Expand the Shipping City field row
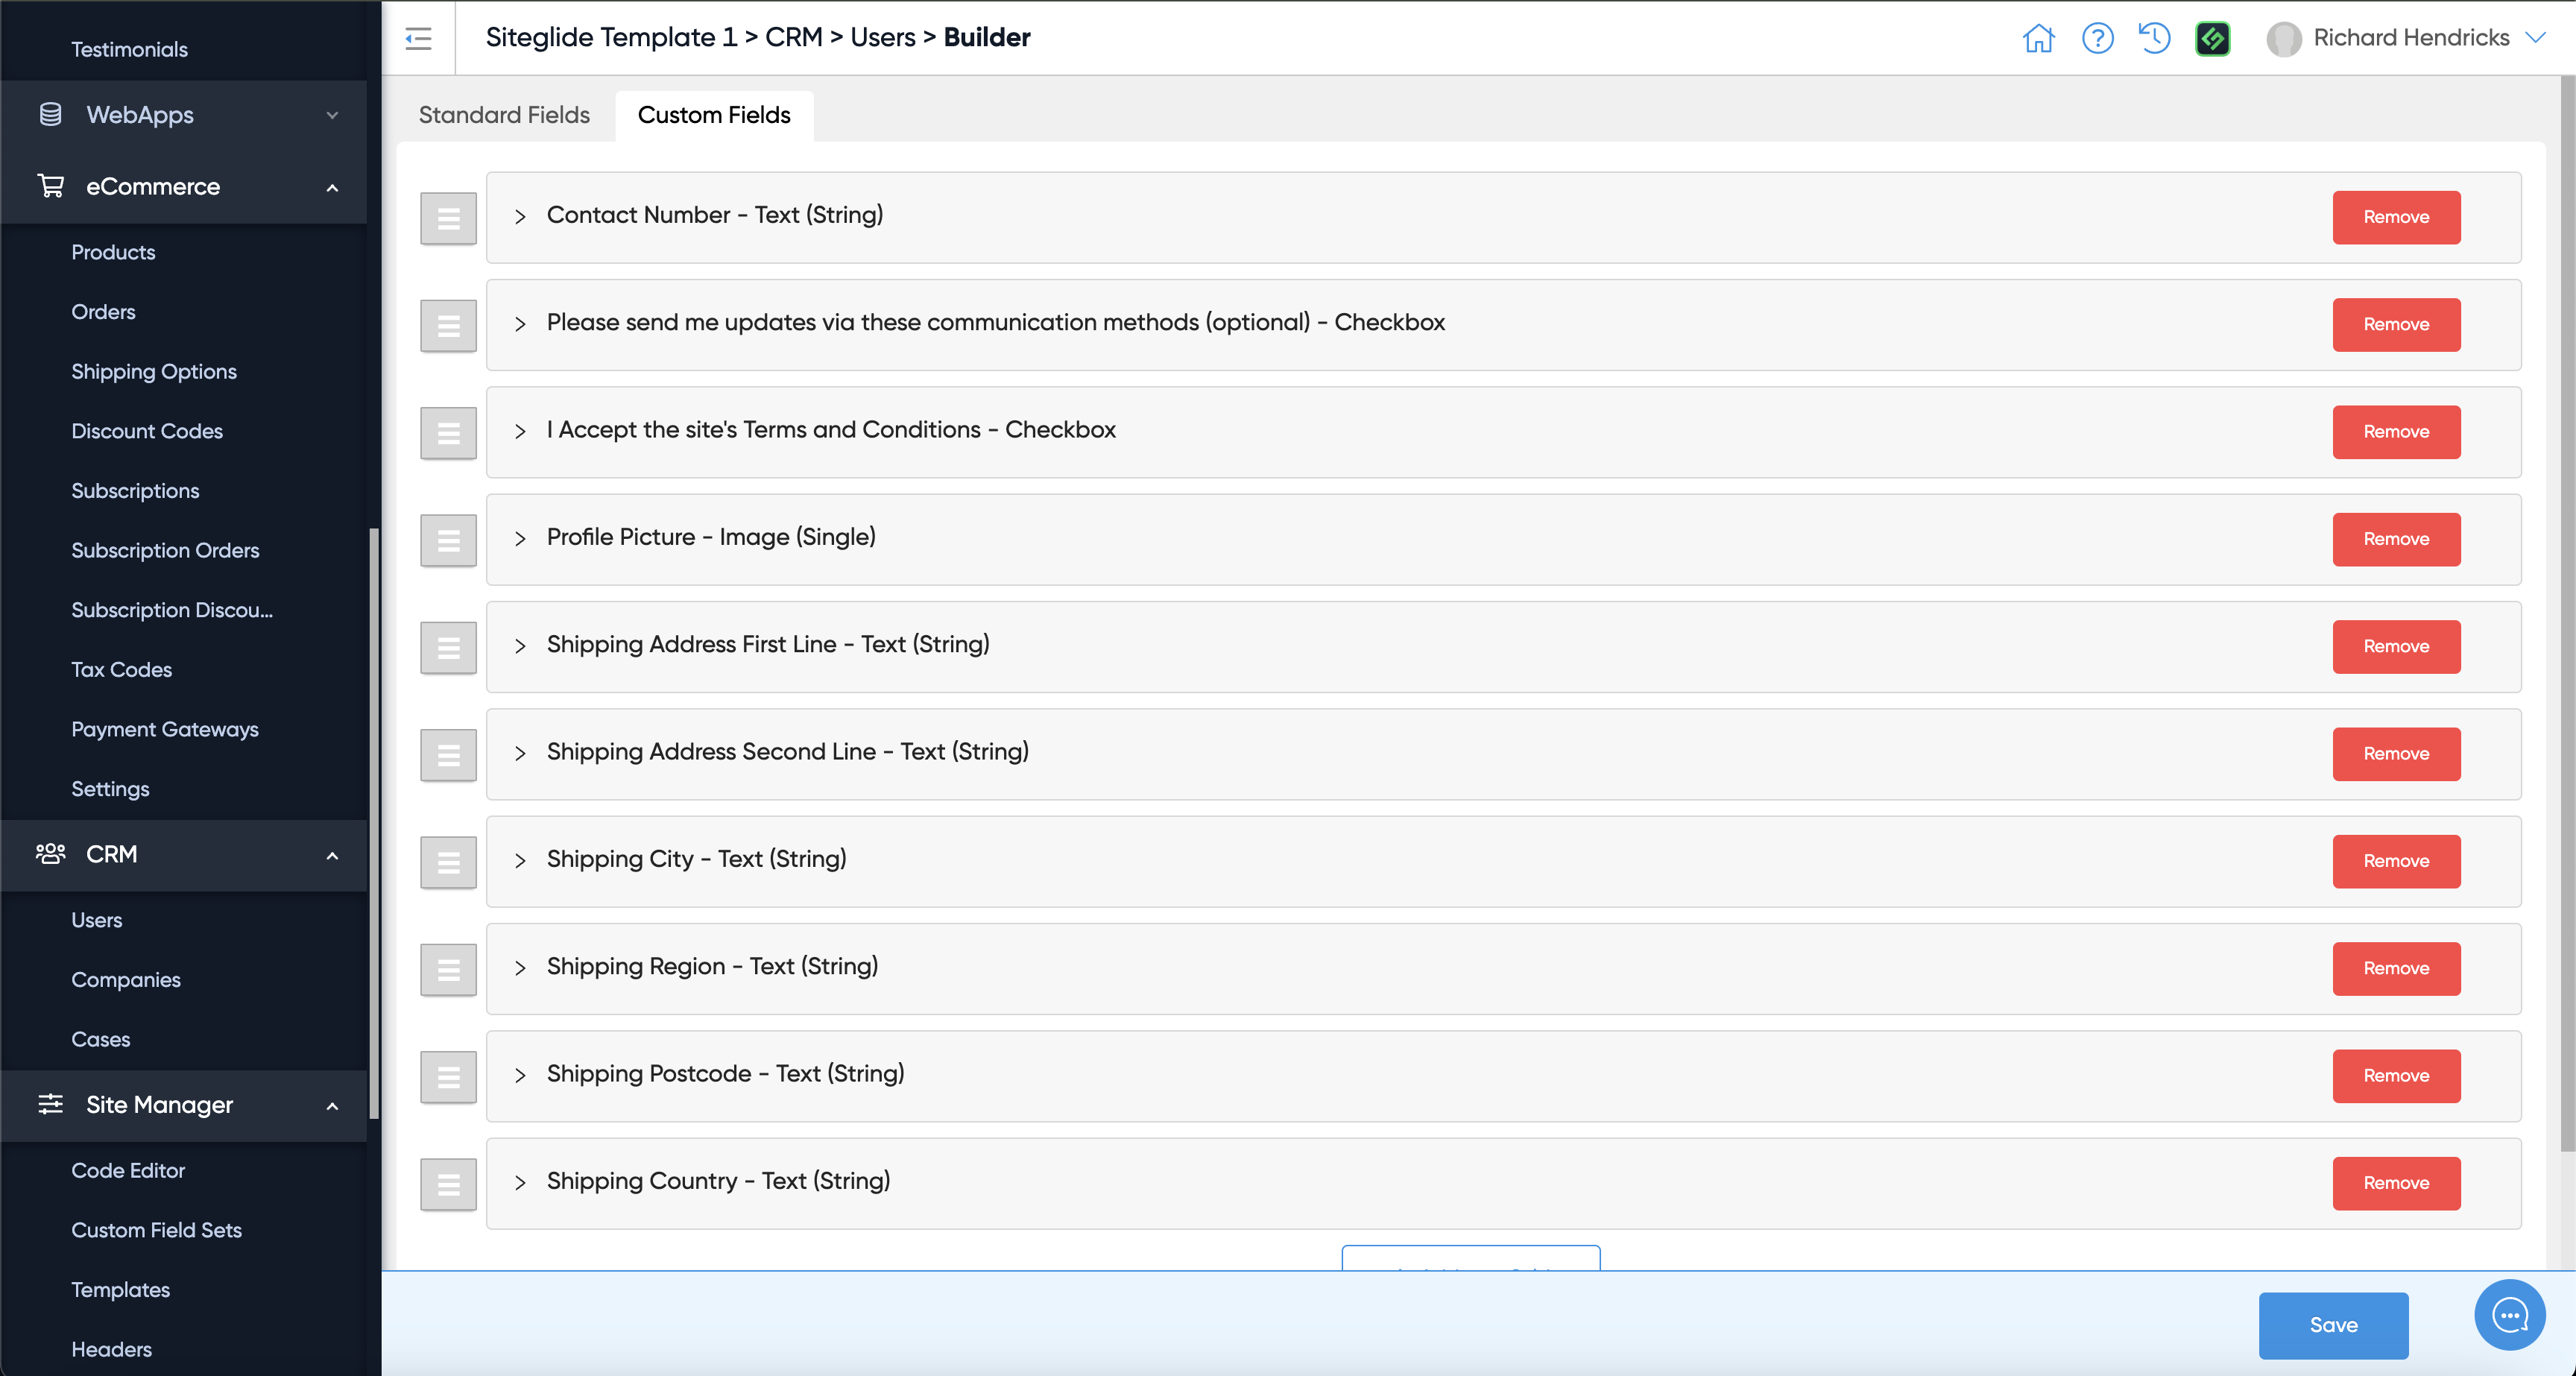 click(x=520, y=860)
